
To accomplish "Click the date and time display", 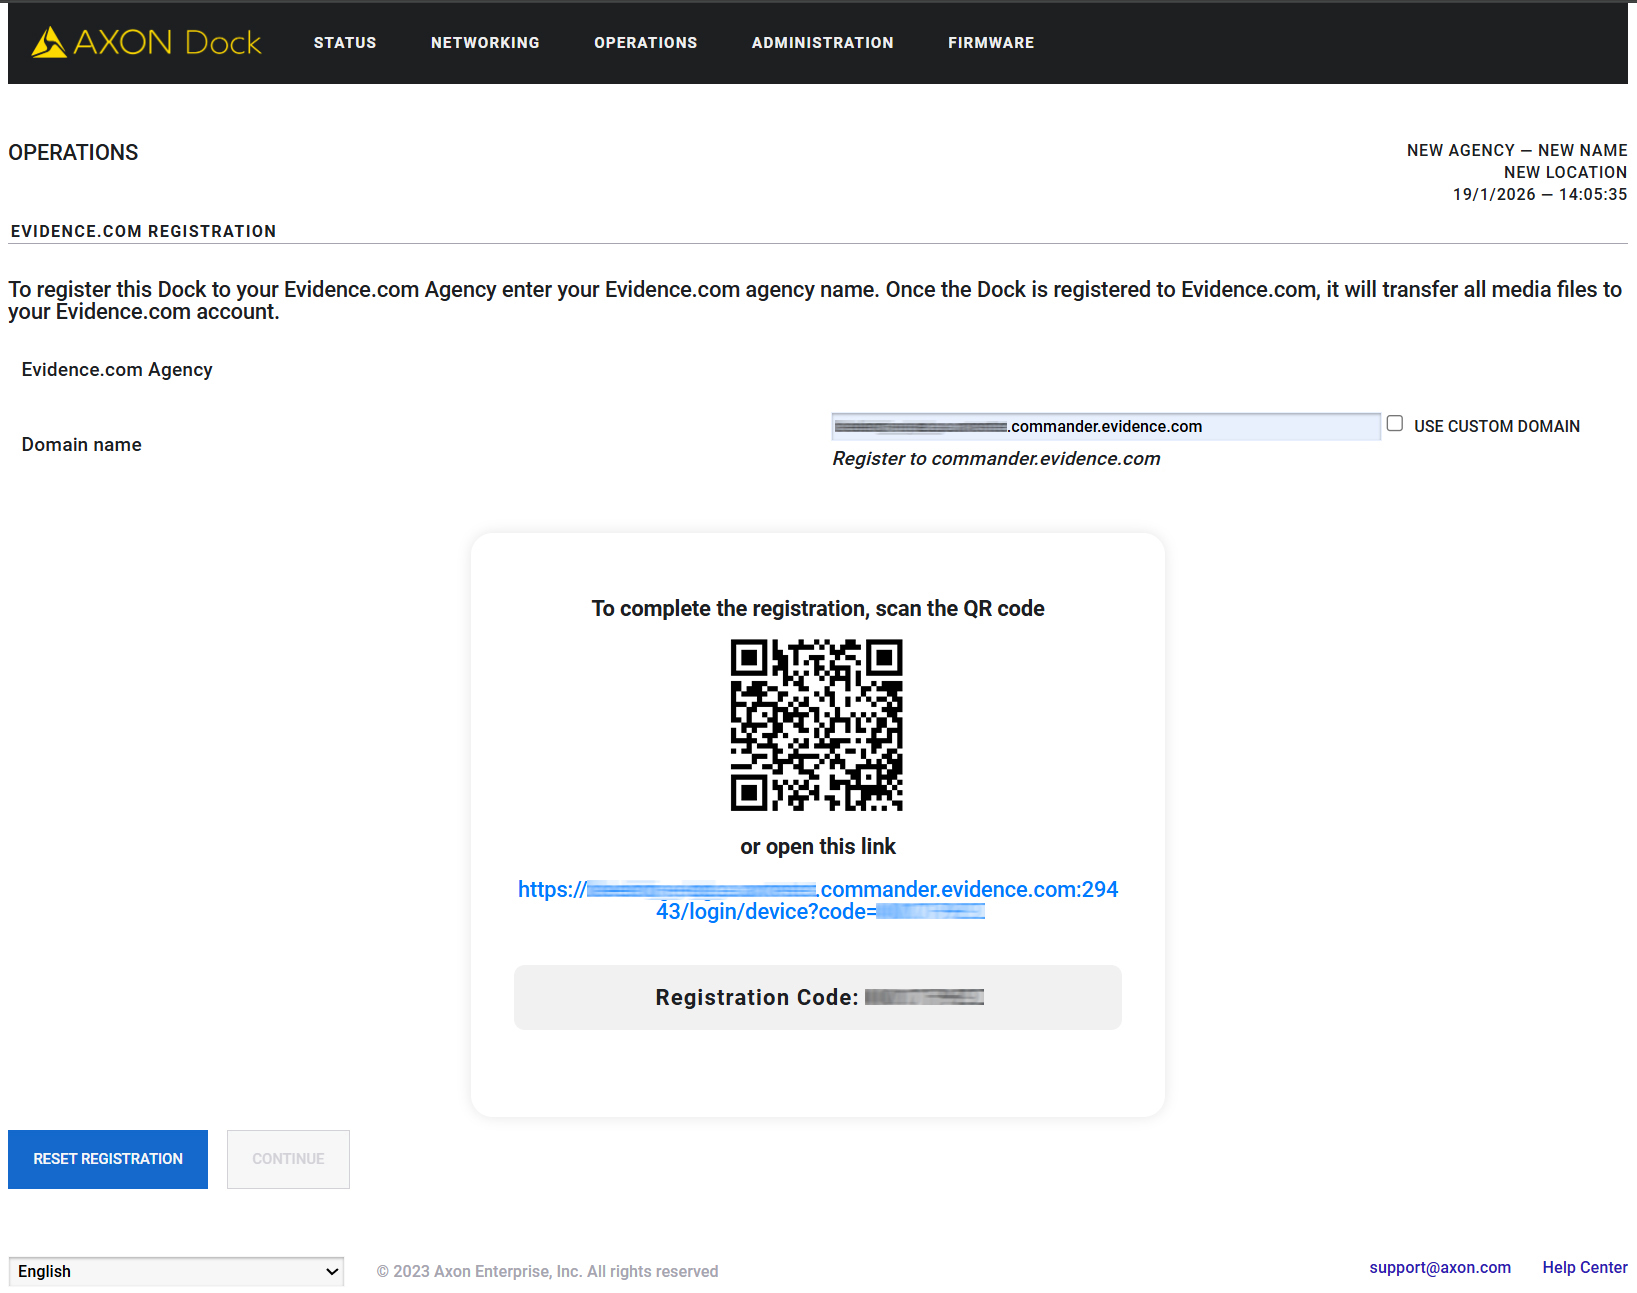I will (1539, 195).
